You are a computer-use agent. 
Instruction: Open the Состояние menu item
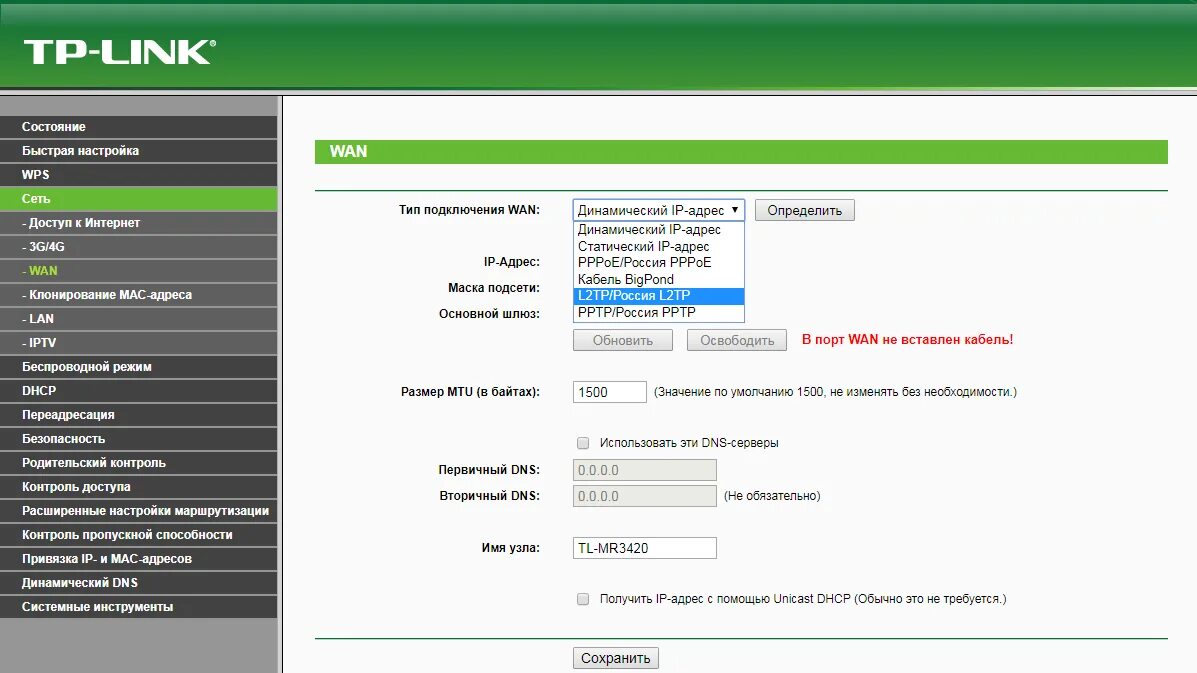(x=138, y=127)
